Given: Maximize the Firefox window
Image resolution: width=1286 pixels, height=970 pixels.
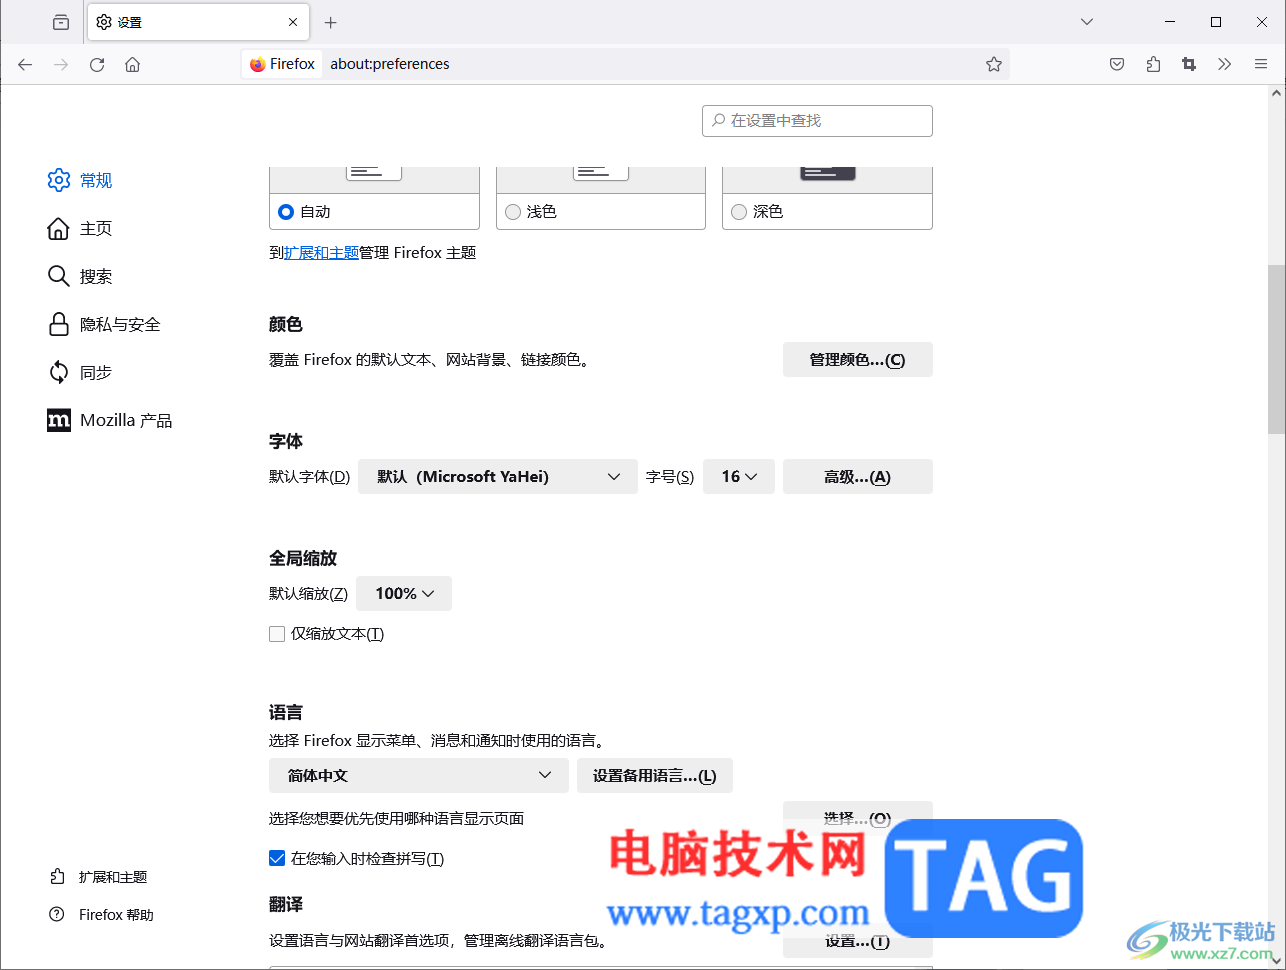Looking at the screenshot, I should [x=1216, y=22].
